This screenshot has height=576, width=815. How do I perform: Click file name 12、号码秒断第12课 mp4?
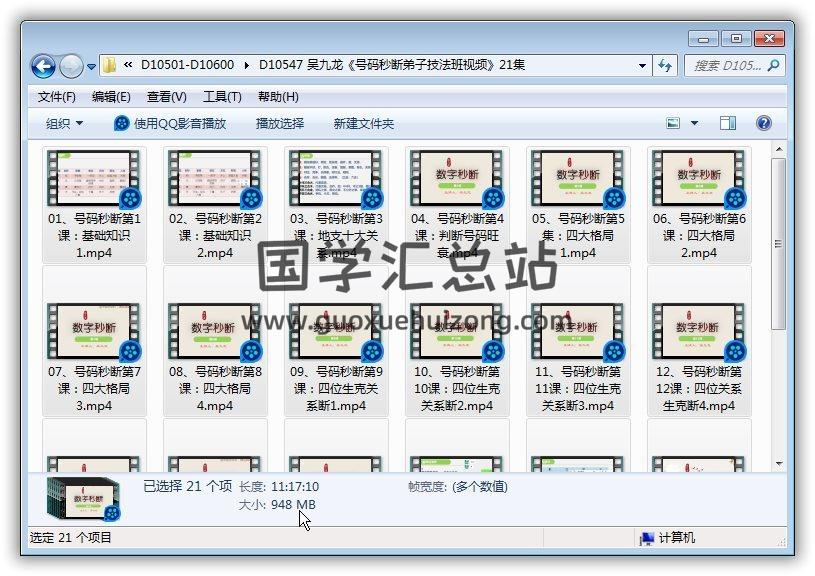(x=699, y=388)
